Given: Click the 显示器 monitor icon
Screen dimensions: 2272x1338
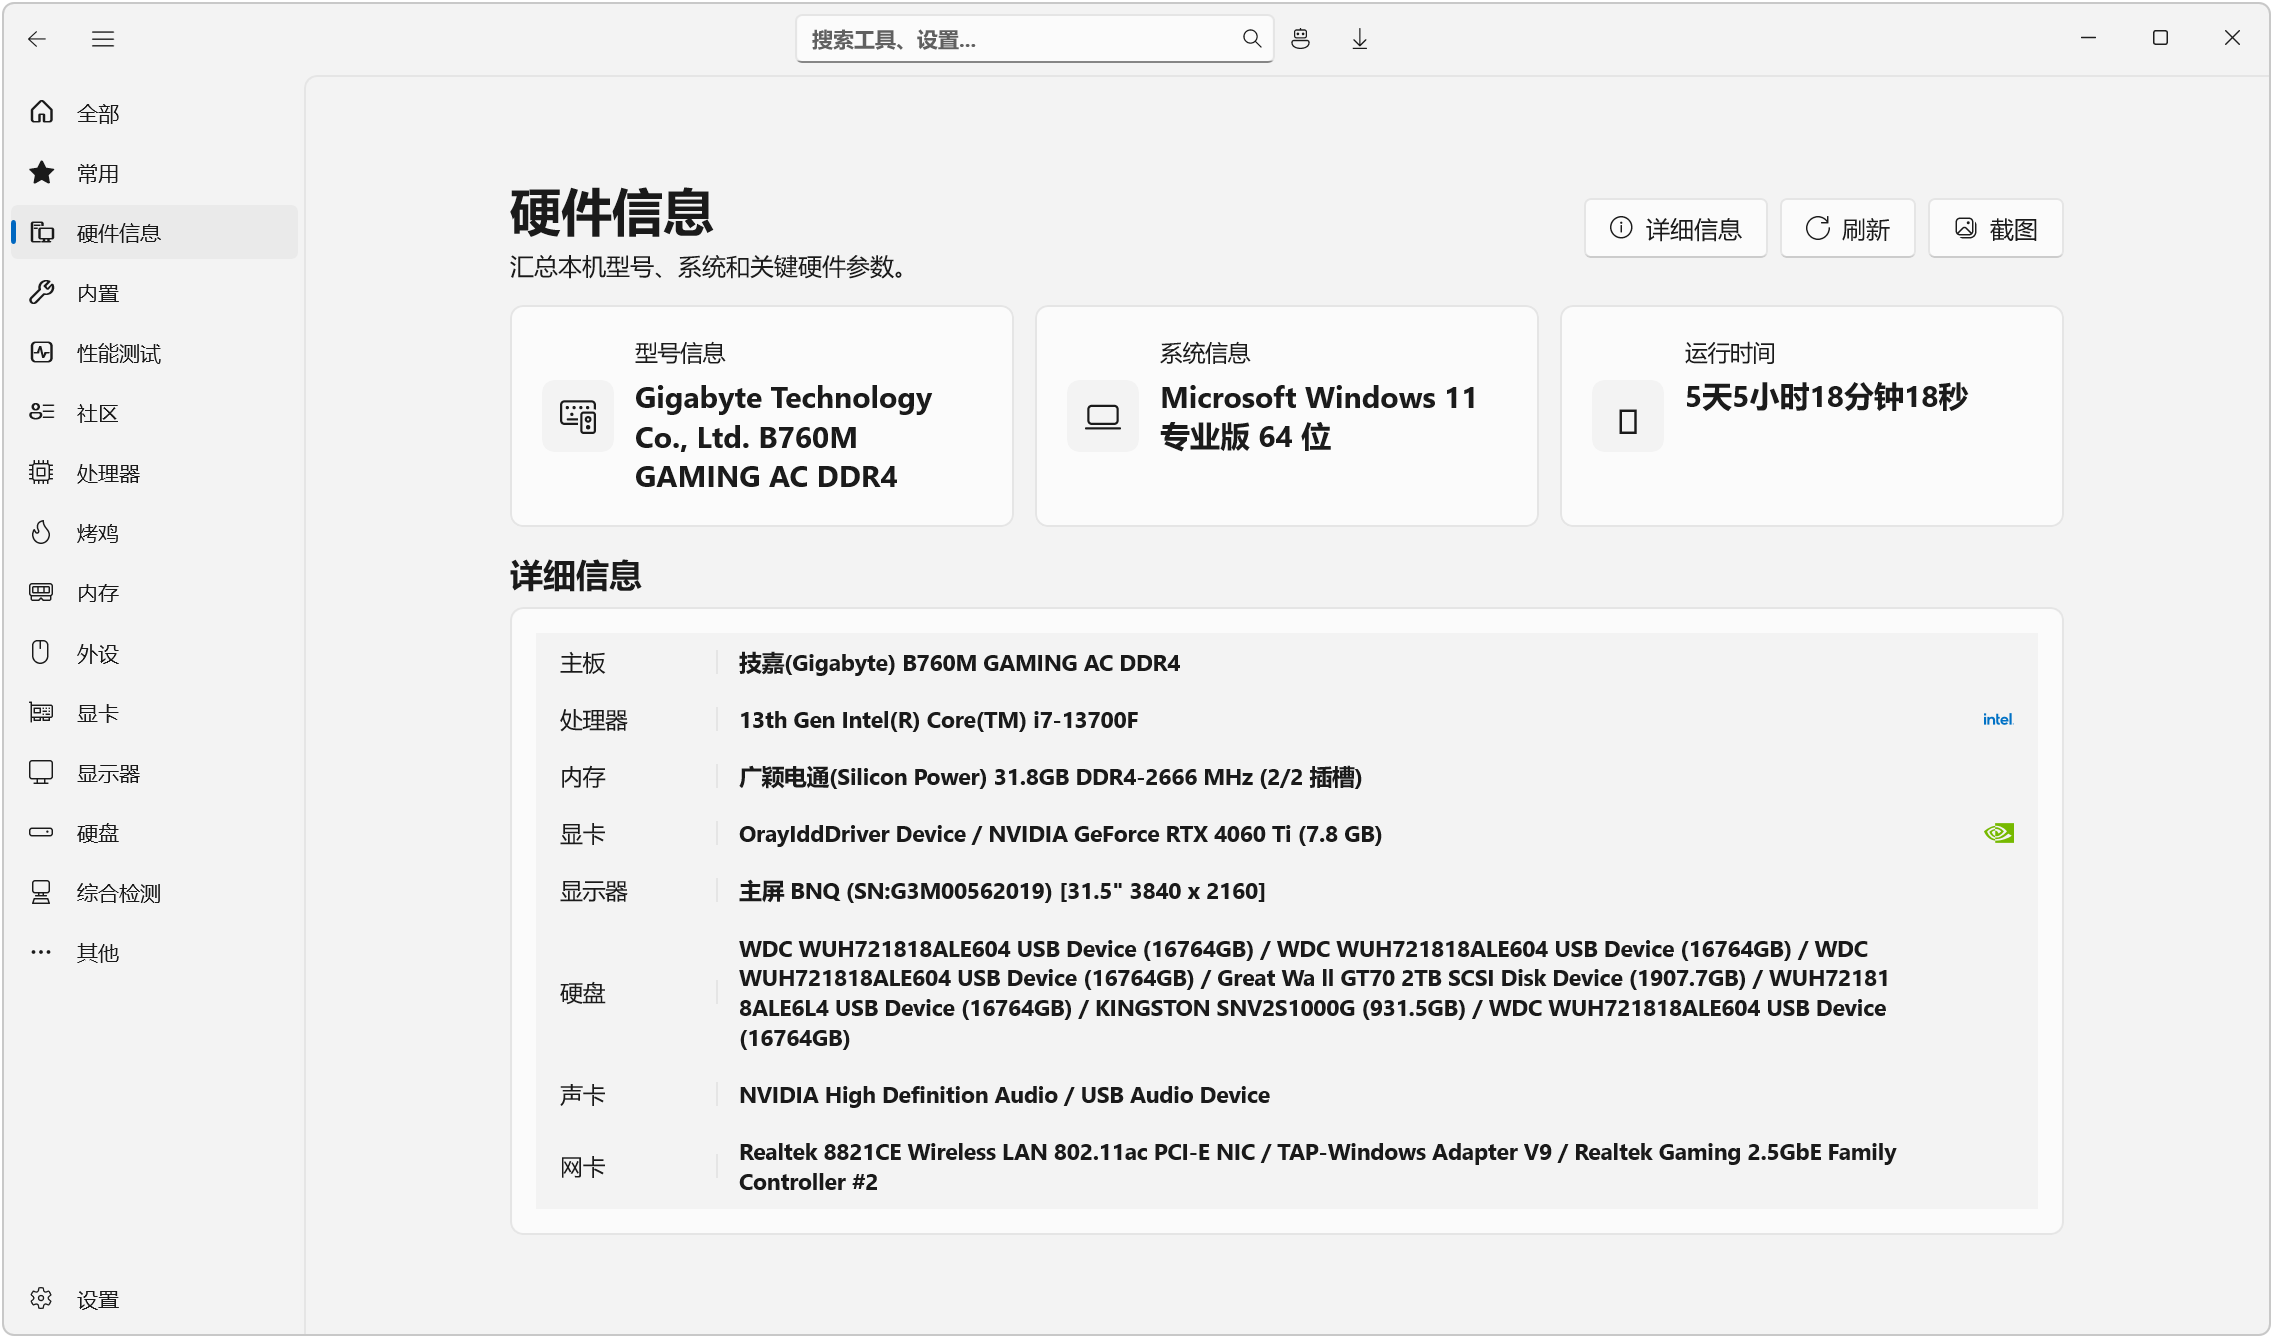Looking at the screenshot, I should (41, 772).
